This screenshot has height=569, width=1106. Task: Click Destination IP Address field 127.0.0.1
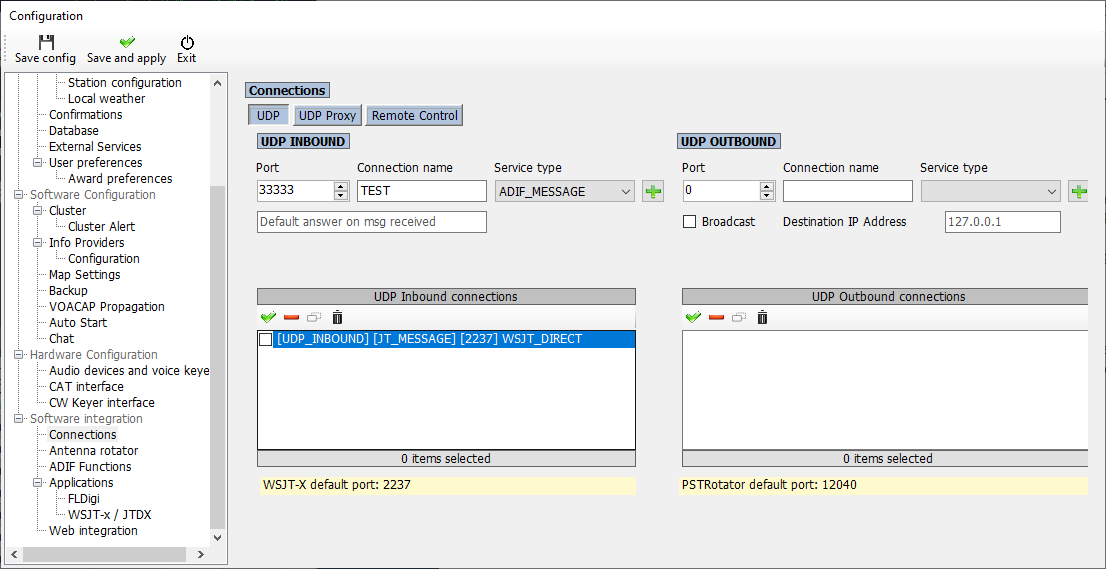coord(1003,221)
